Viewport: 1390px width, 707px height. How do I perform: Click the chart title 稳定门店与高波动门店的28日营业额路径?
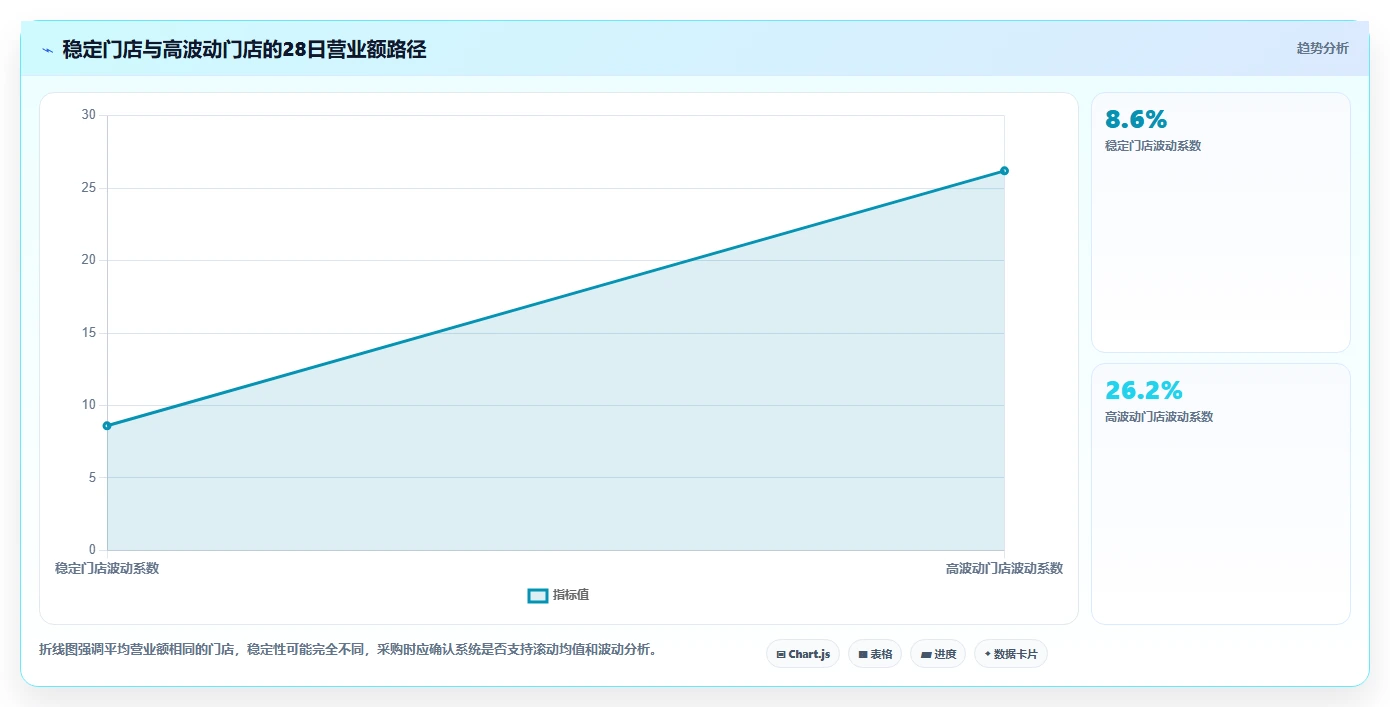pyautogui.click(x=244, y=49)
